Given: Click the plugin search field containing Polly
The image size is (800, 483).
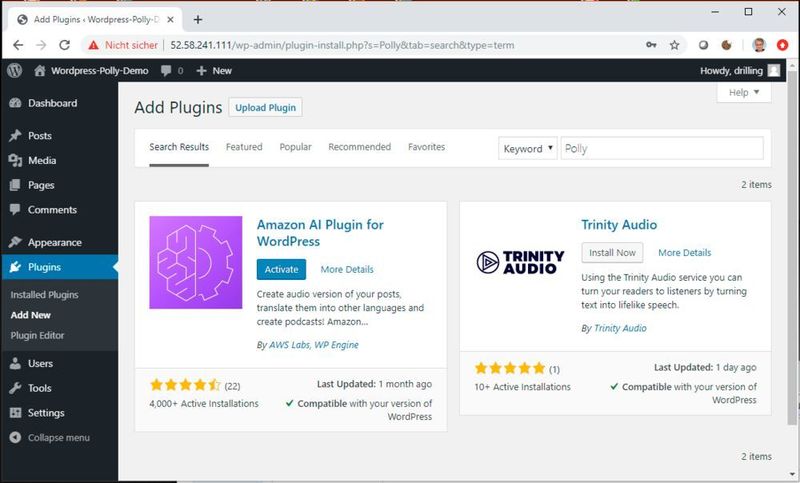Looking at the screenshot, I should coord(662,148).
